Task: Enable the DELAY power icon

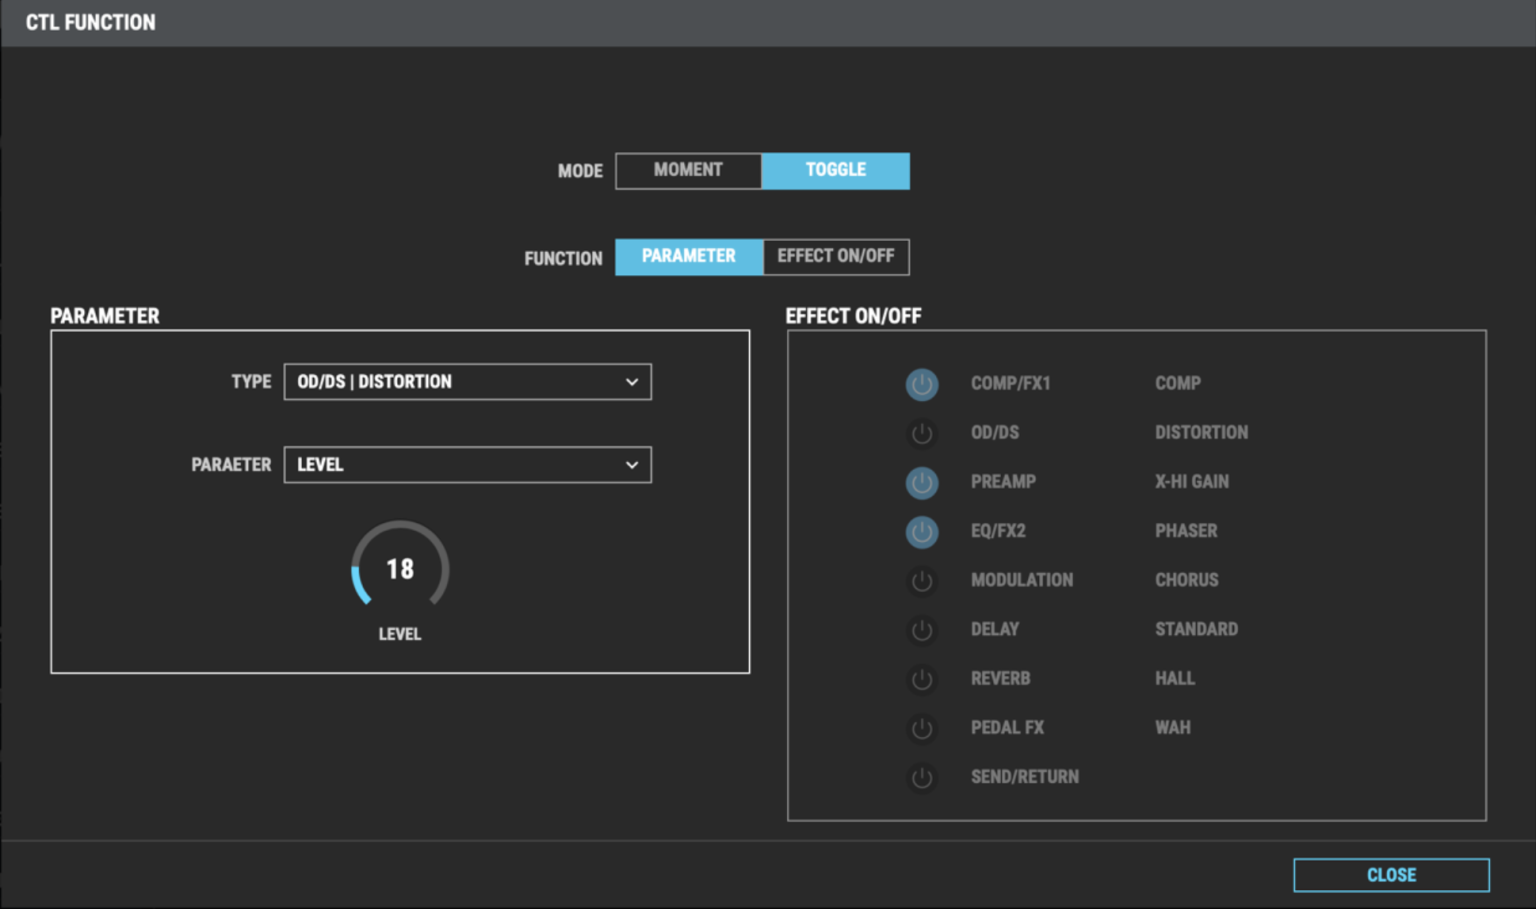Action: [x=921, y=630]
